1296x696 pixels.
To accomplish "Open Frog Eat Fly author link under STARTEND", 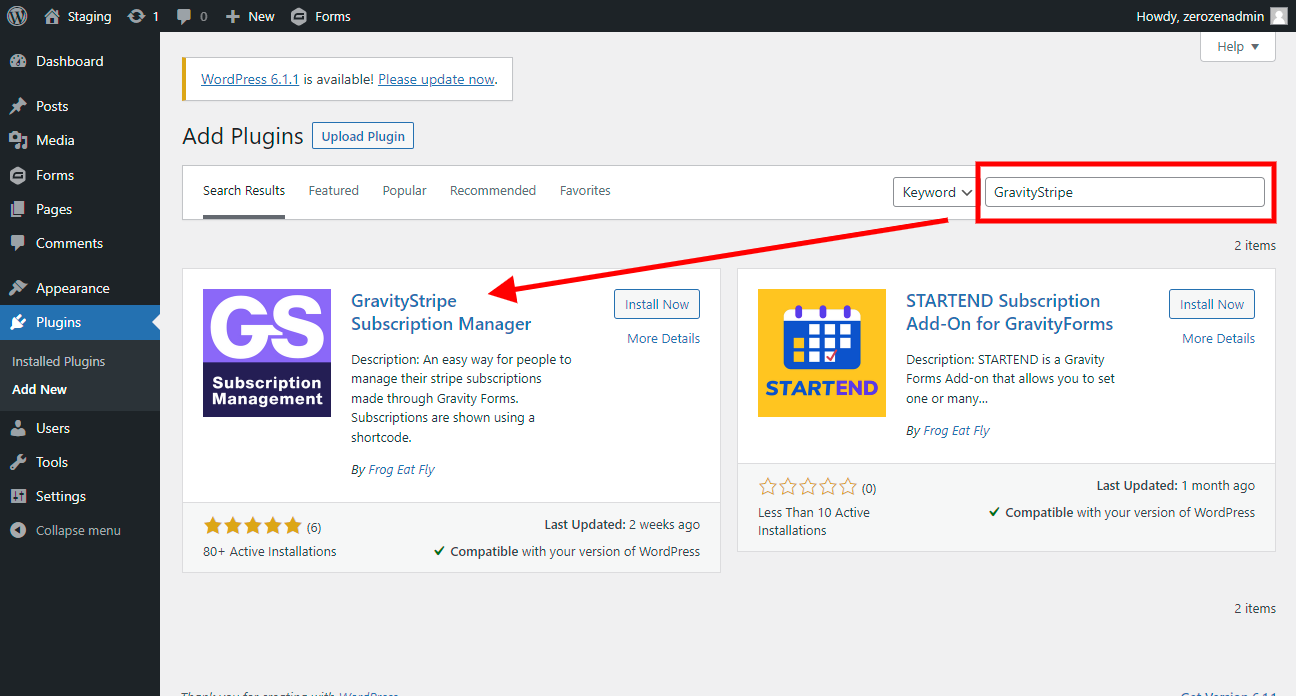I will 956,430.
